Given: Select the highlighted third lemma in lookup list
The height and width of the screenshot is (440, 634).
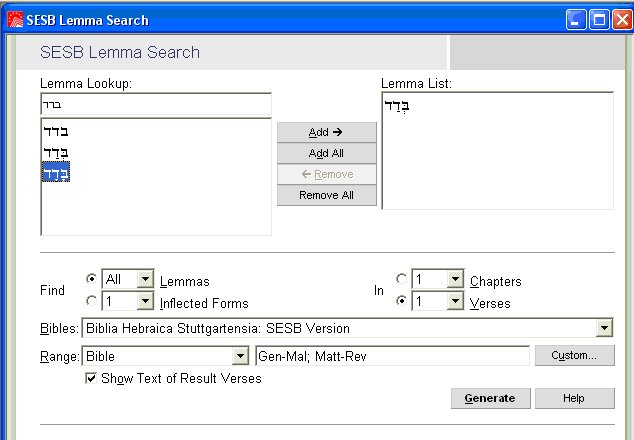Looking at the screenshot, I should pyautogui.click(x=56, y=172).
